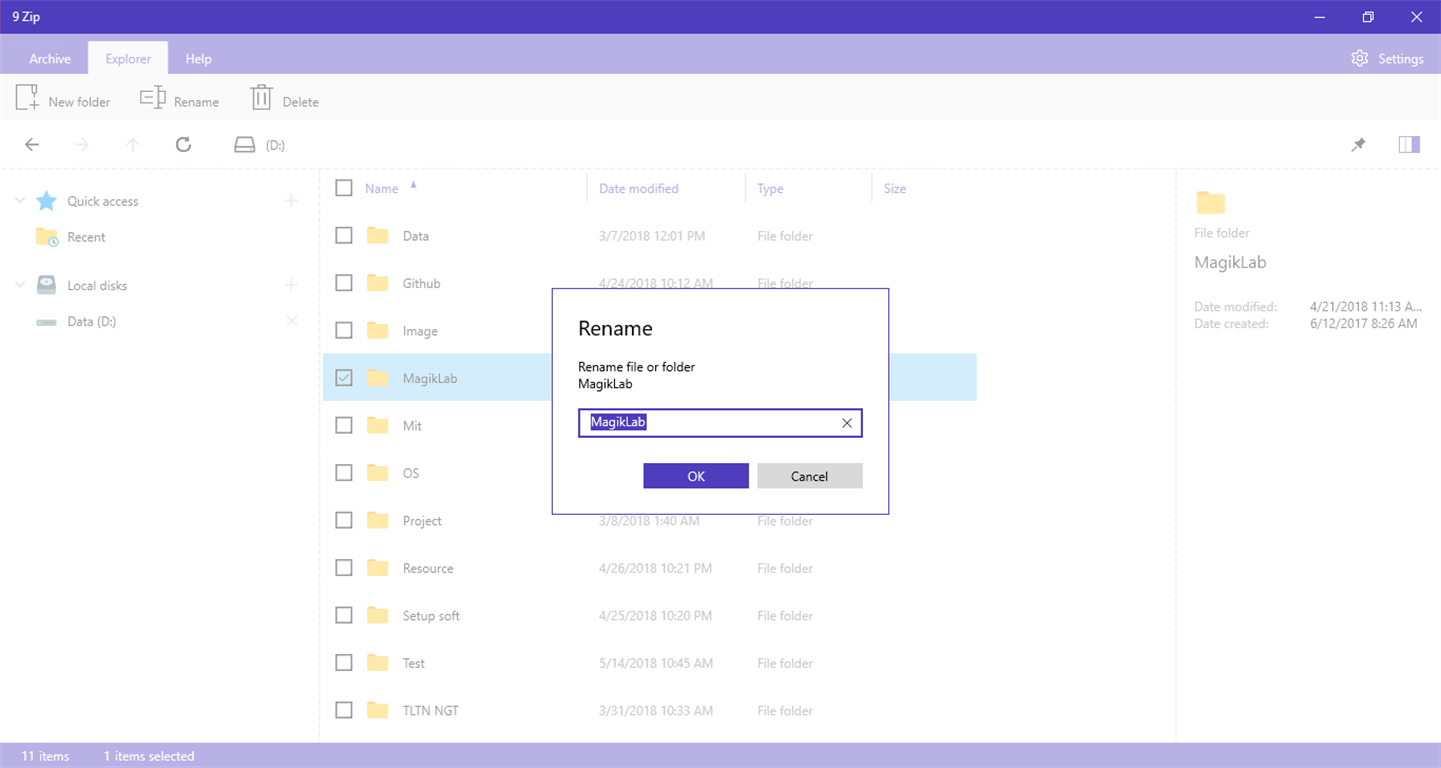Screen dimensions: 1441x768
Task: Collapse the Quick access tree section
Action: 20,201
